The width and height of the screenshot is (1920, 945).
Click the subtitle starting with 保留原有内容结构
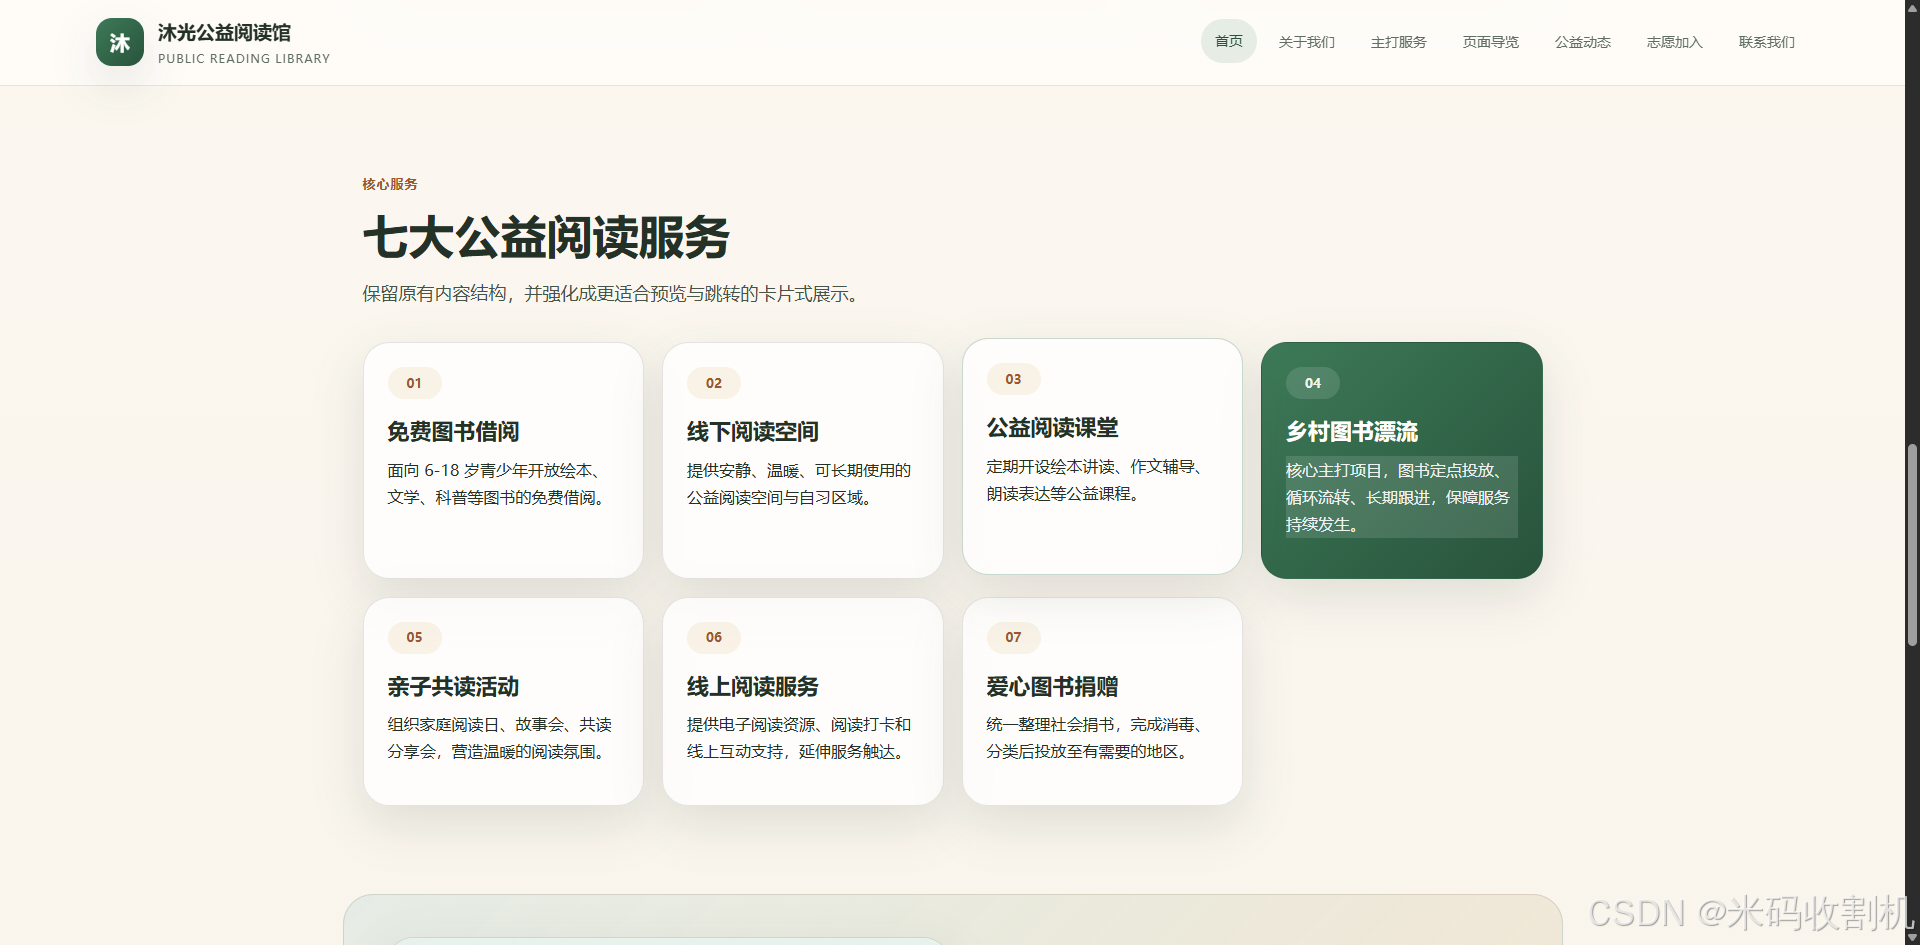click(x=614, y=294)
